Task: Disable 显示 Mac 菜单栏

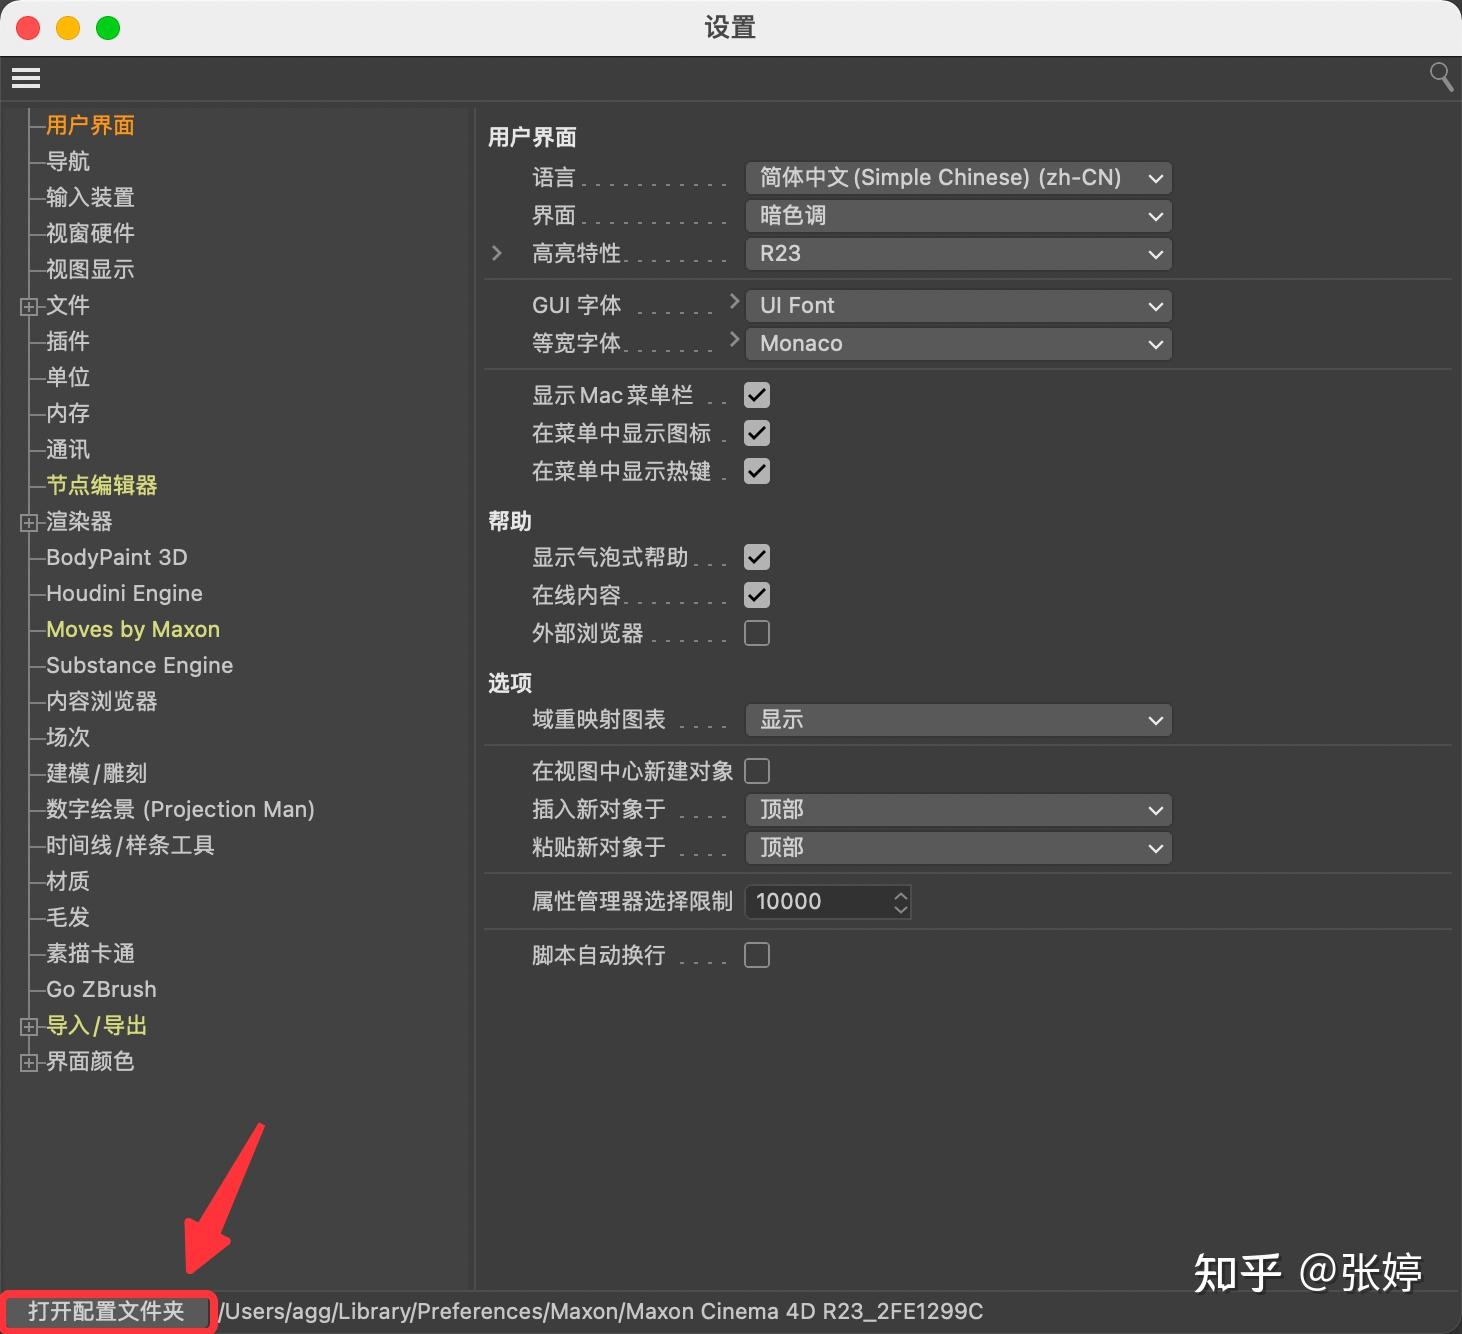Action: [x=756, y=394]
